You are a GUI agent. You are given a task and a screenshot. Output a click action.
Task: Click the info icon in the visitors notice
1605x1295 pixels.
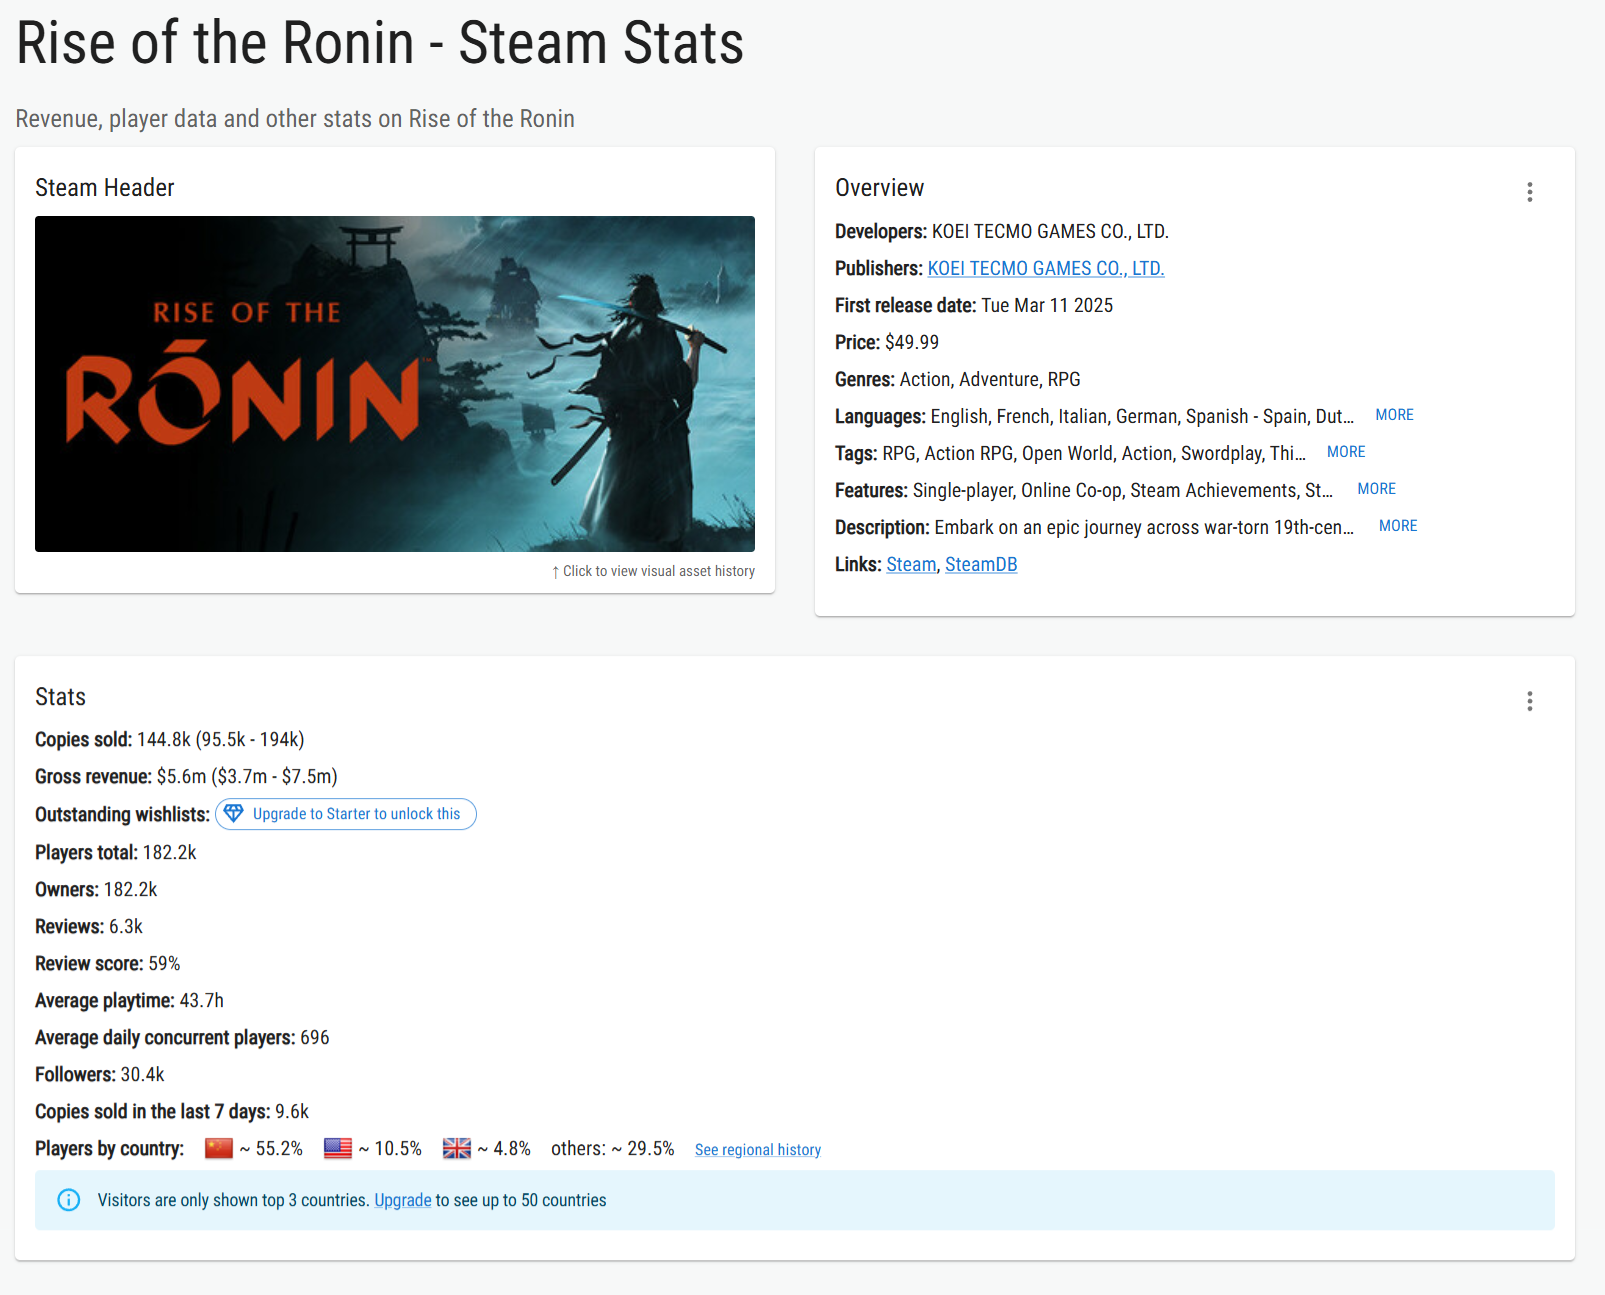pos(69,1200)
